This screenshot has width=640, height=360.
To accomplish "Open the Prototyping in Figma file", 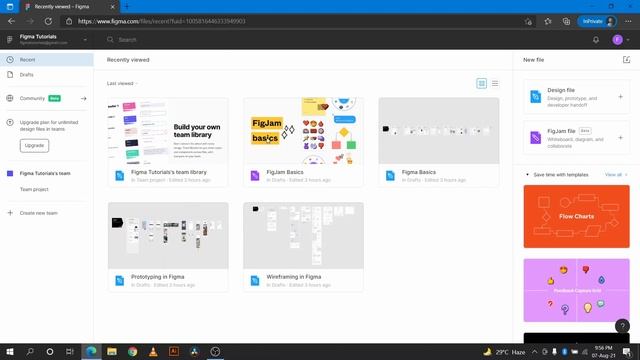I will point(168,247).
